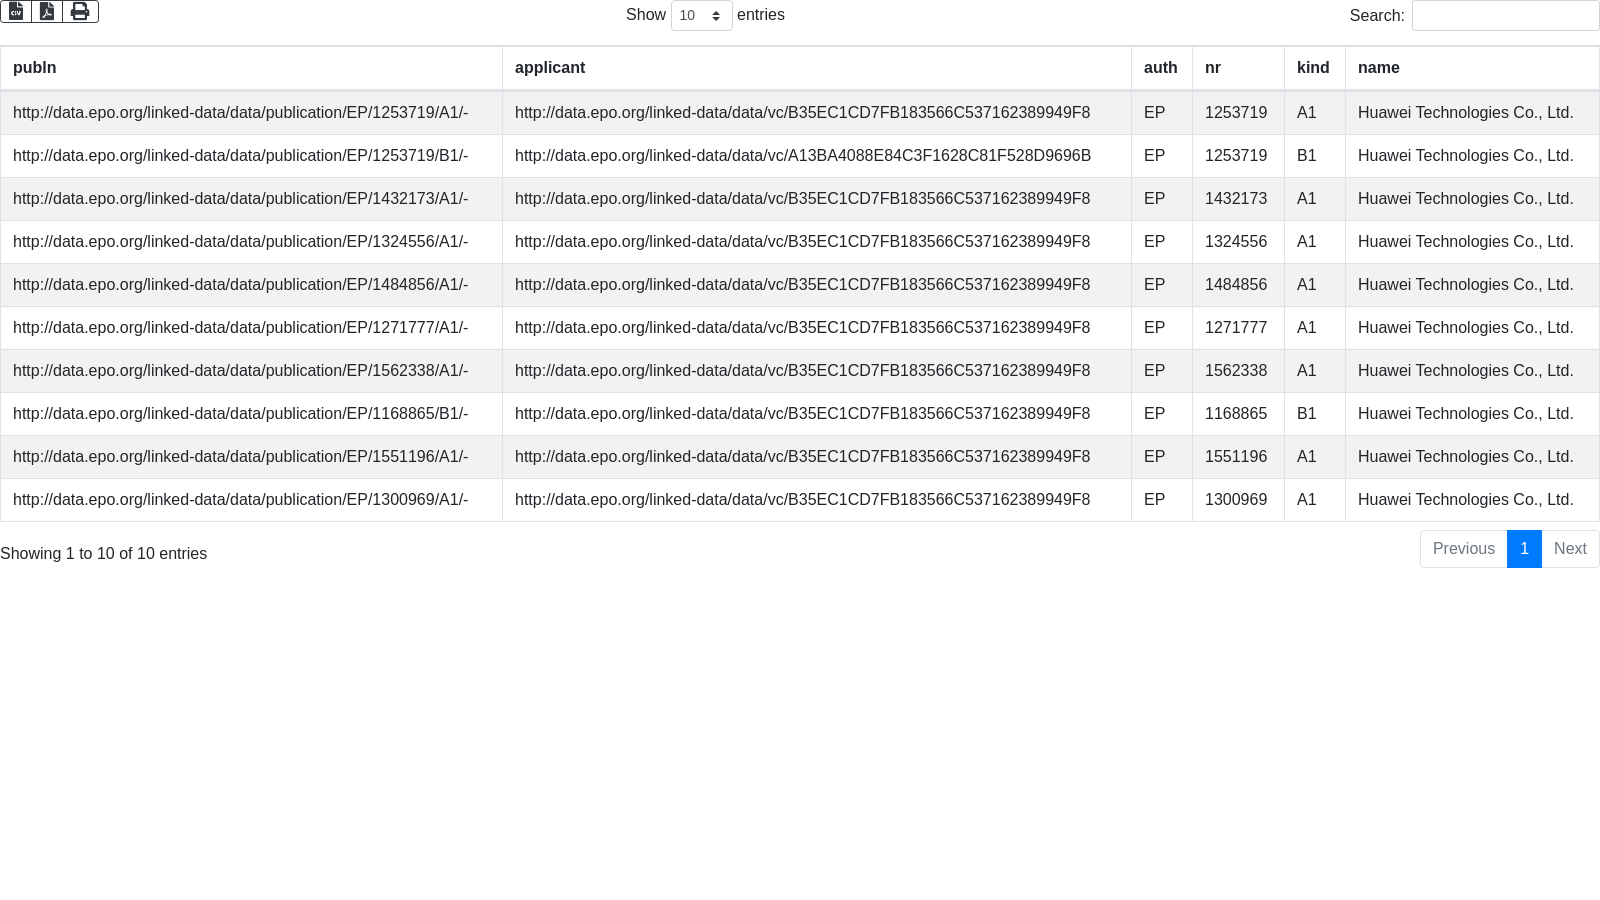Sort table by publn column header

[x=35, y=68]
